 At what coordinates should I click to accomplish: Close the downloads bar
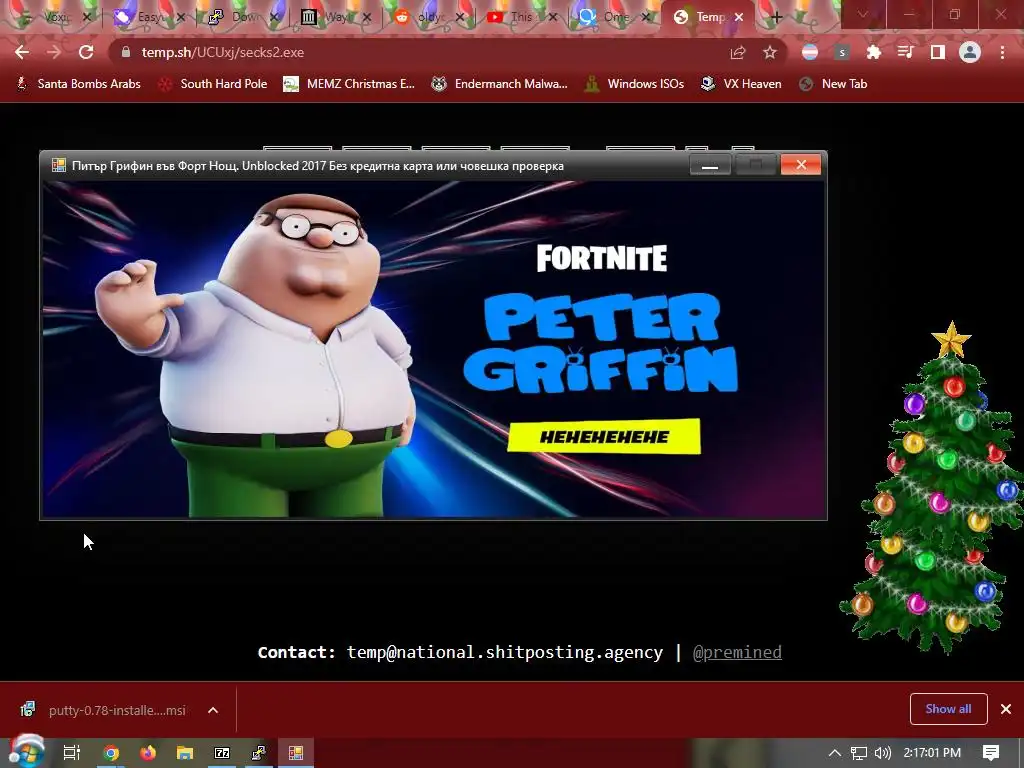tap(1006, 709)
